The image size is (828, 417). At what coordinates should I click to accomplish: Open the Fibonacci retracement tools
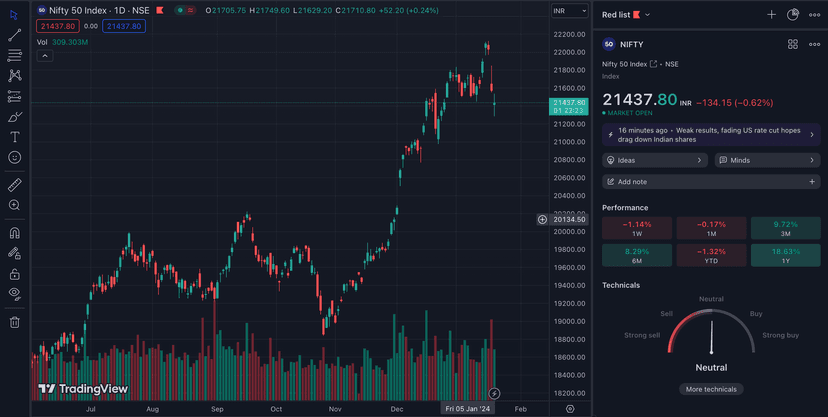pos(15,55)
